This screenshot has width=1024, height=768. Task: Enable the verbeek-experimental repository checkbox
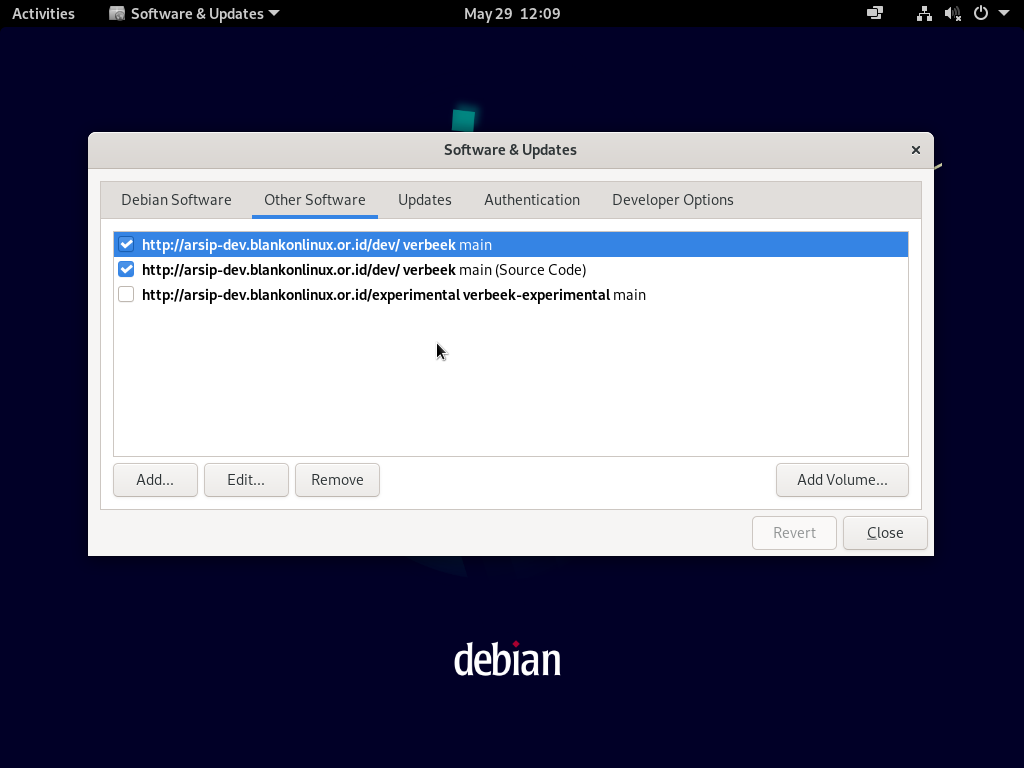click(x=126, y=295)
